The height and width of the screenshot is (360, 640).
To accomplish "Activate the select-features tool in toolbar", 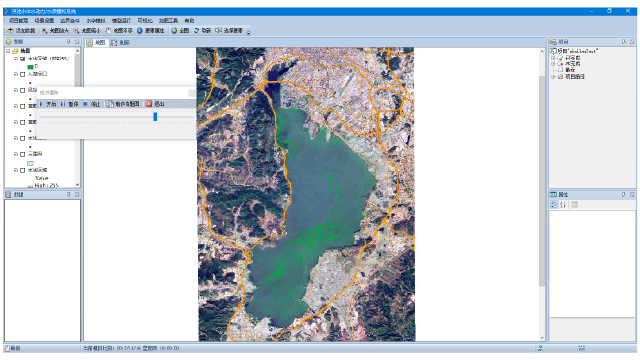I will [x=218, y=31].
